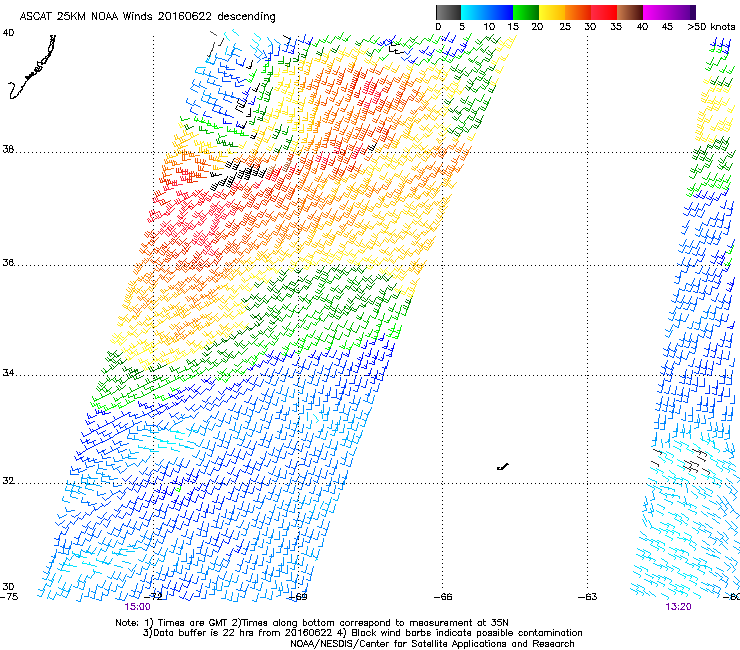Click the longitude label -63
Screen dimensions: 740x650
coord(588,597)
